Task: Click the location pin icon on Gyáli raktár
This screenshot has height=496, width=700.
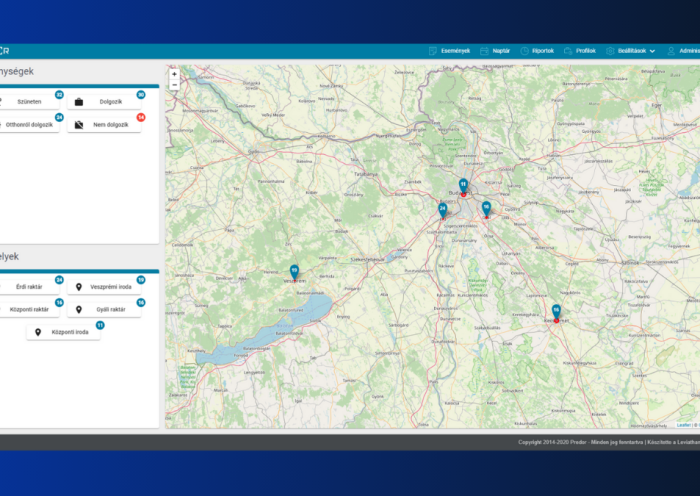Action: point(79,310)
